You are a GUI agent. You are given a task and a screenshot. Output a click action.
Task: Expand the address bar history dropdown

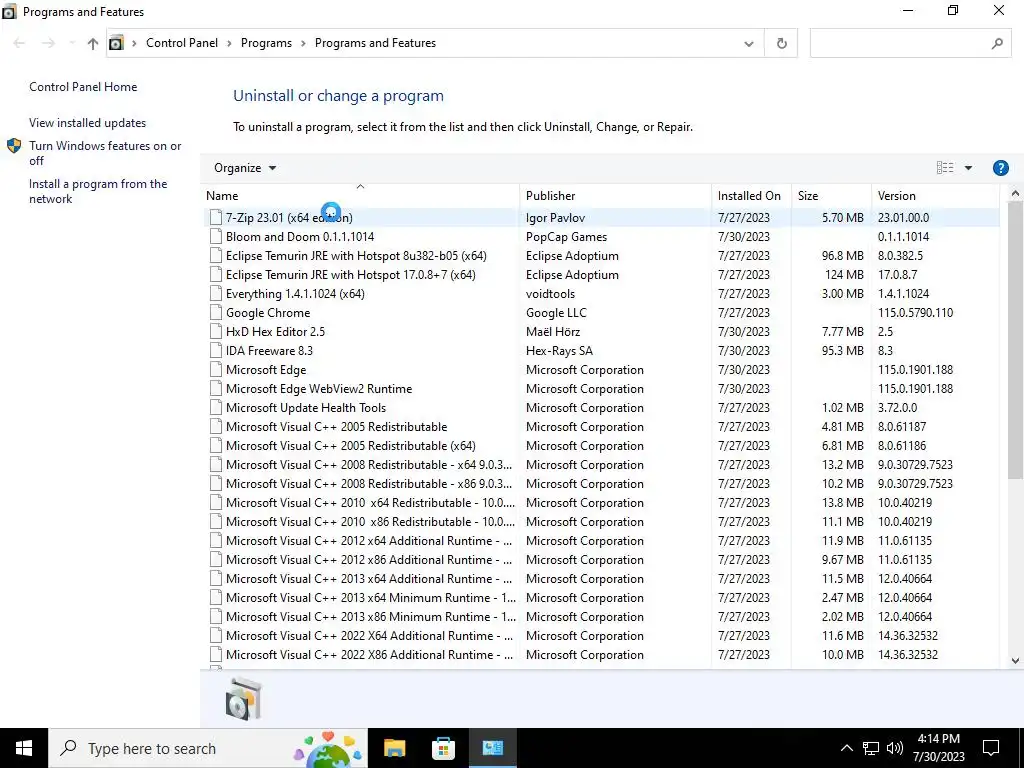click(748, 44)
